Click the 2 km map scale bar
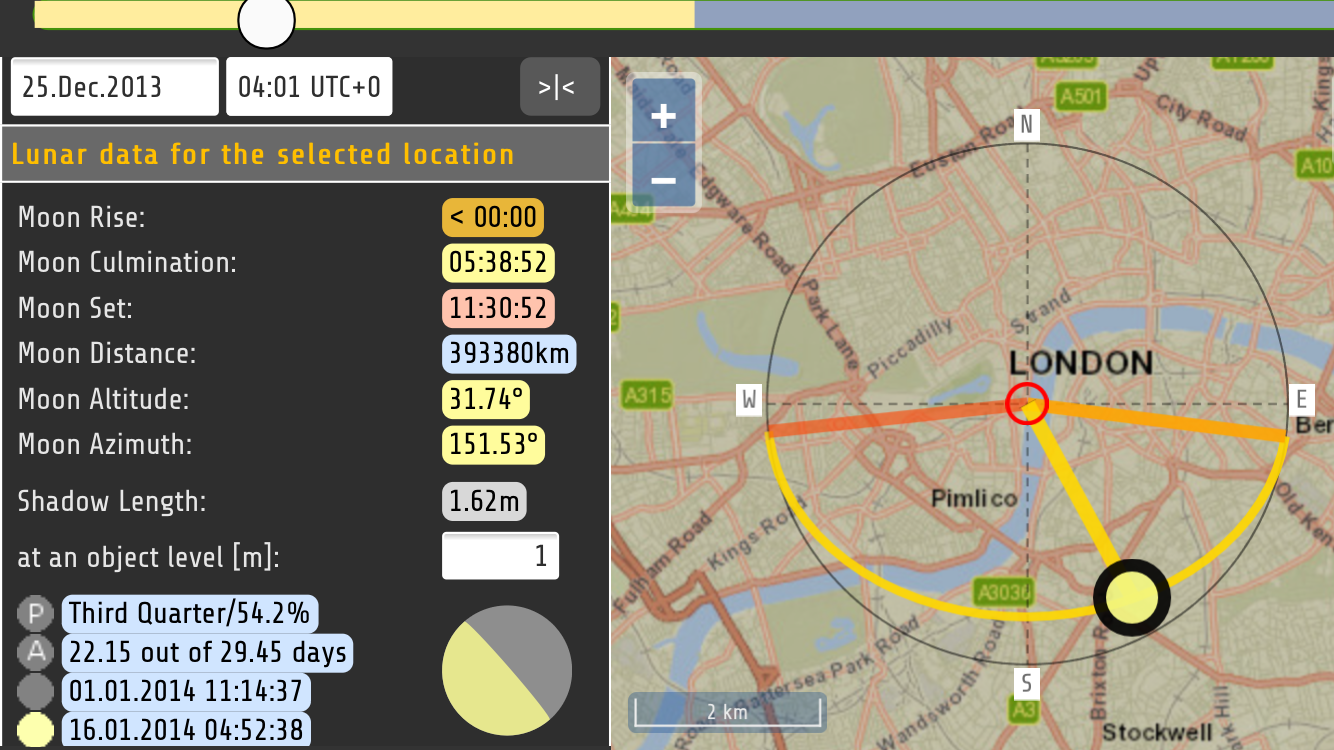 (x=727, y=712)
